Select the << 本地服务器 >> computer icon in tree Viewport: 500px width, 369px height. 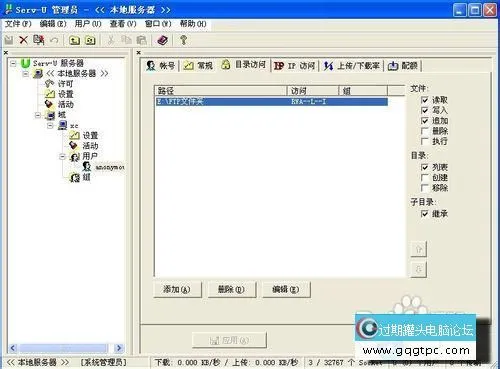tap(38, 73)
